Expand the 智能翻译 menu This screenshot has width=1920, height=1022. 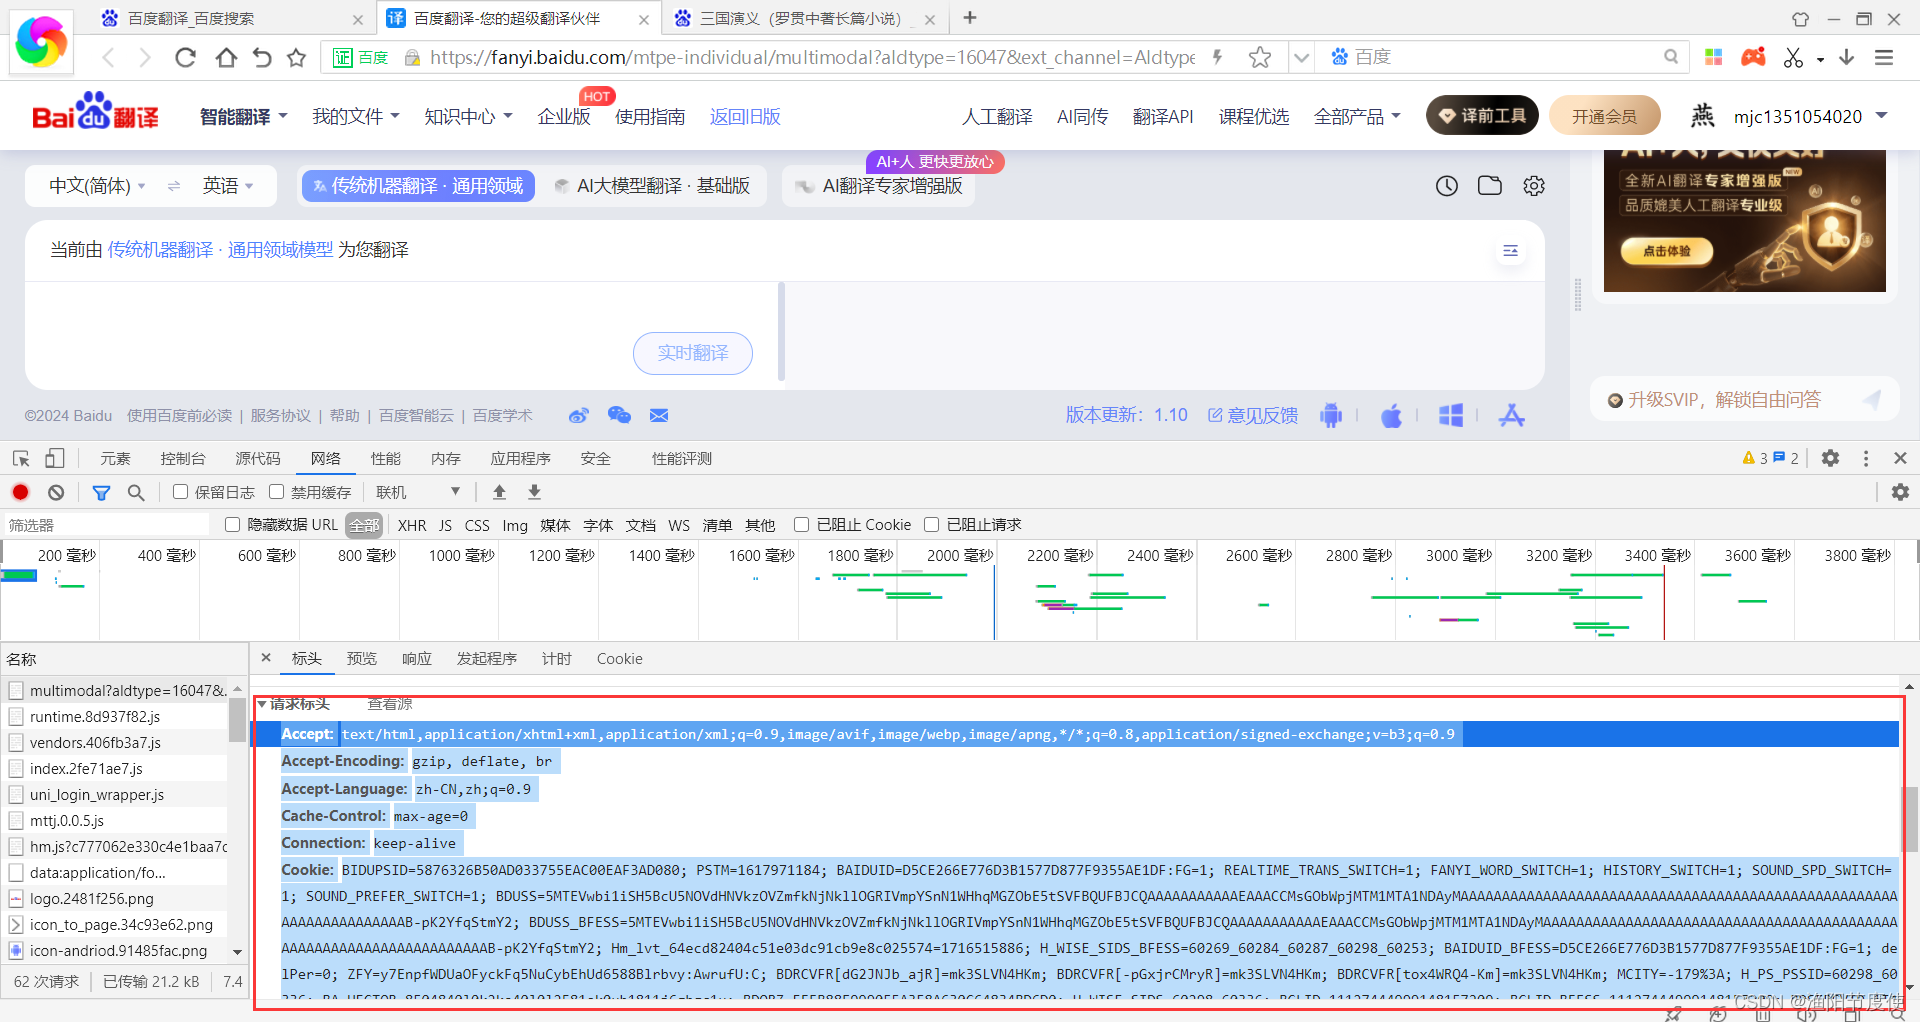244,117
